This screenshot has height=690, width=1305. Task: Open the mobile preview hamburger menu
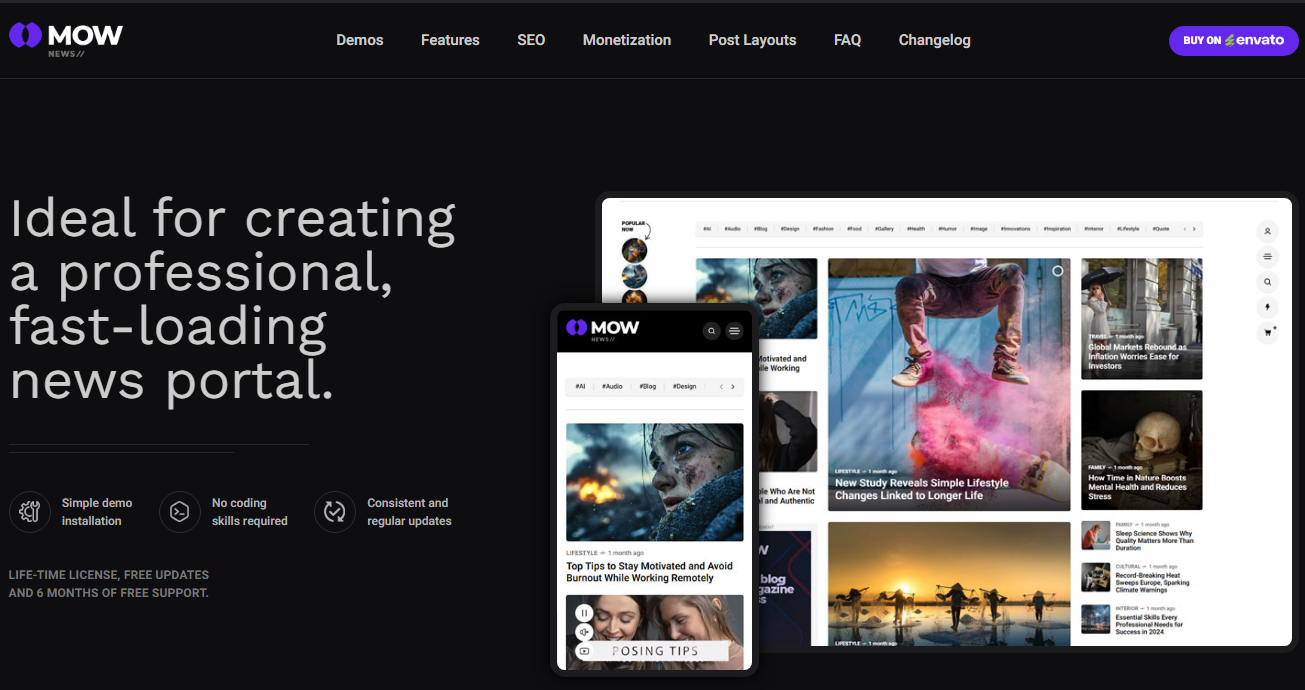[x=734, y=330]
